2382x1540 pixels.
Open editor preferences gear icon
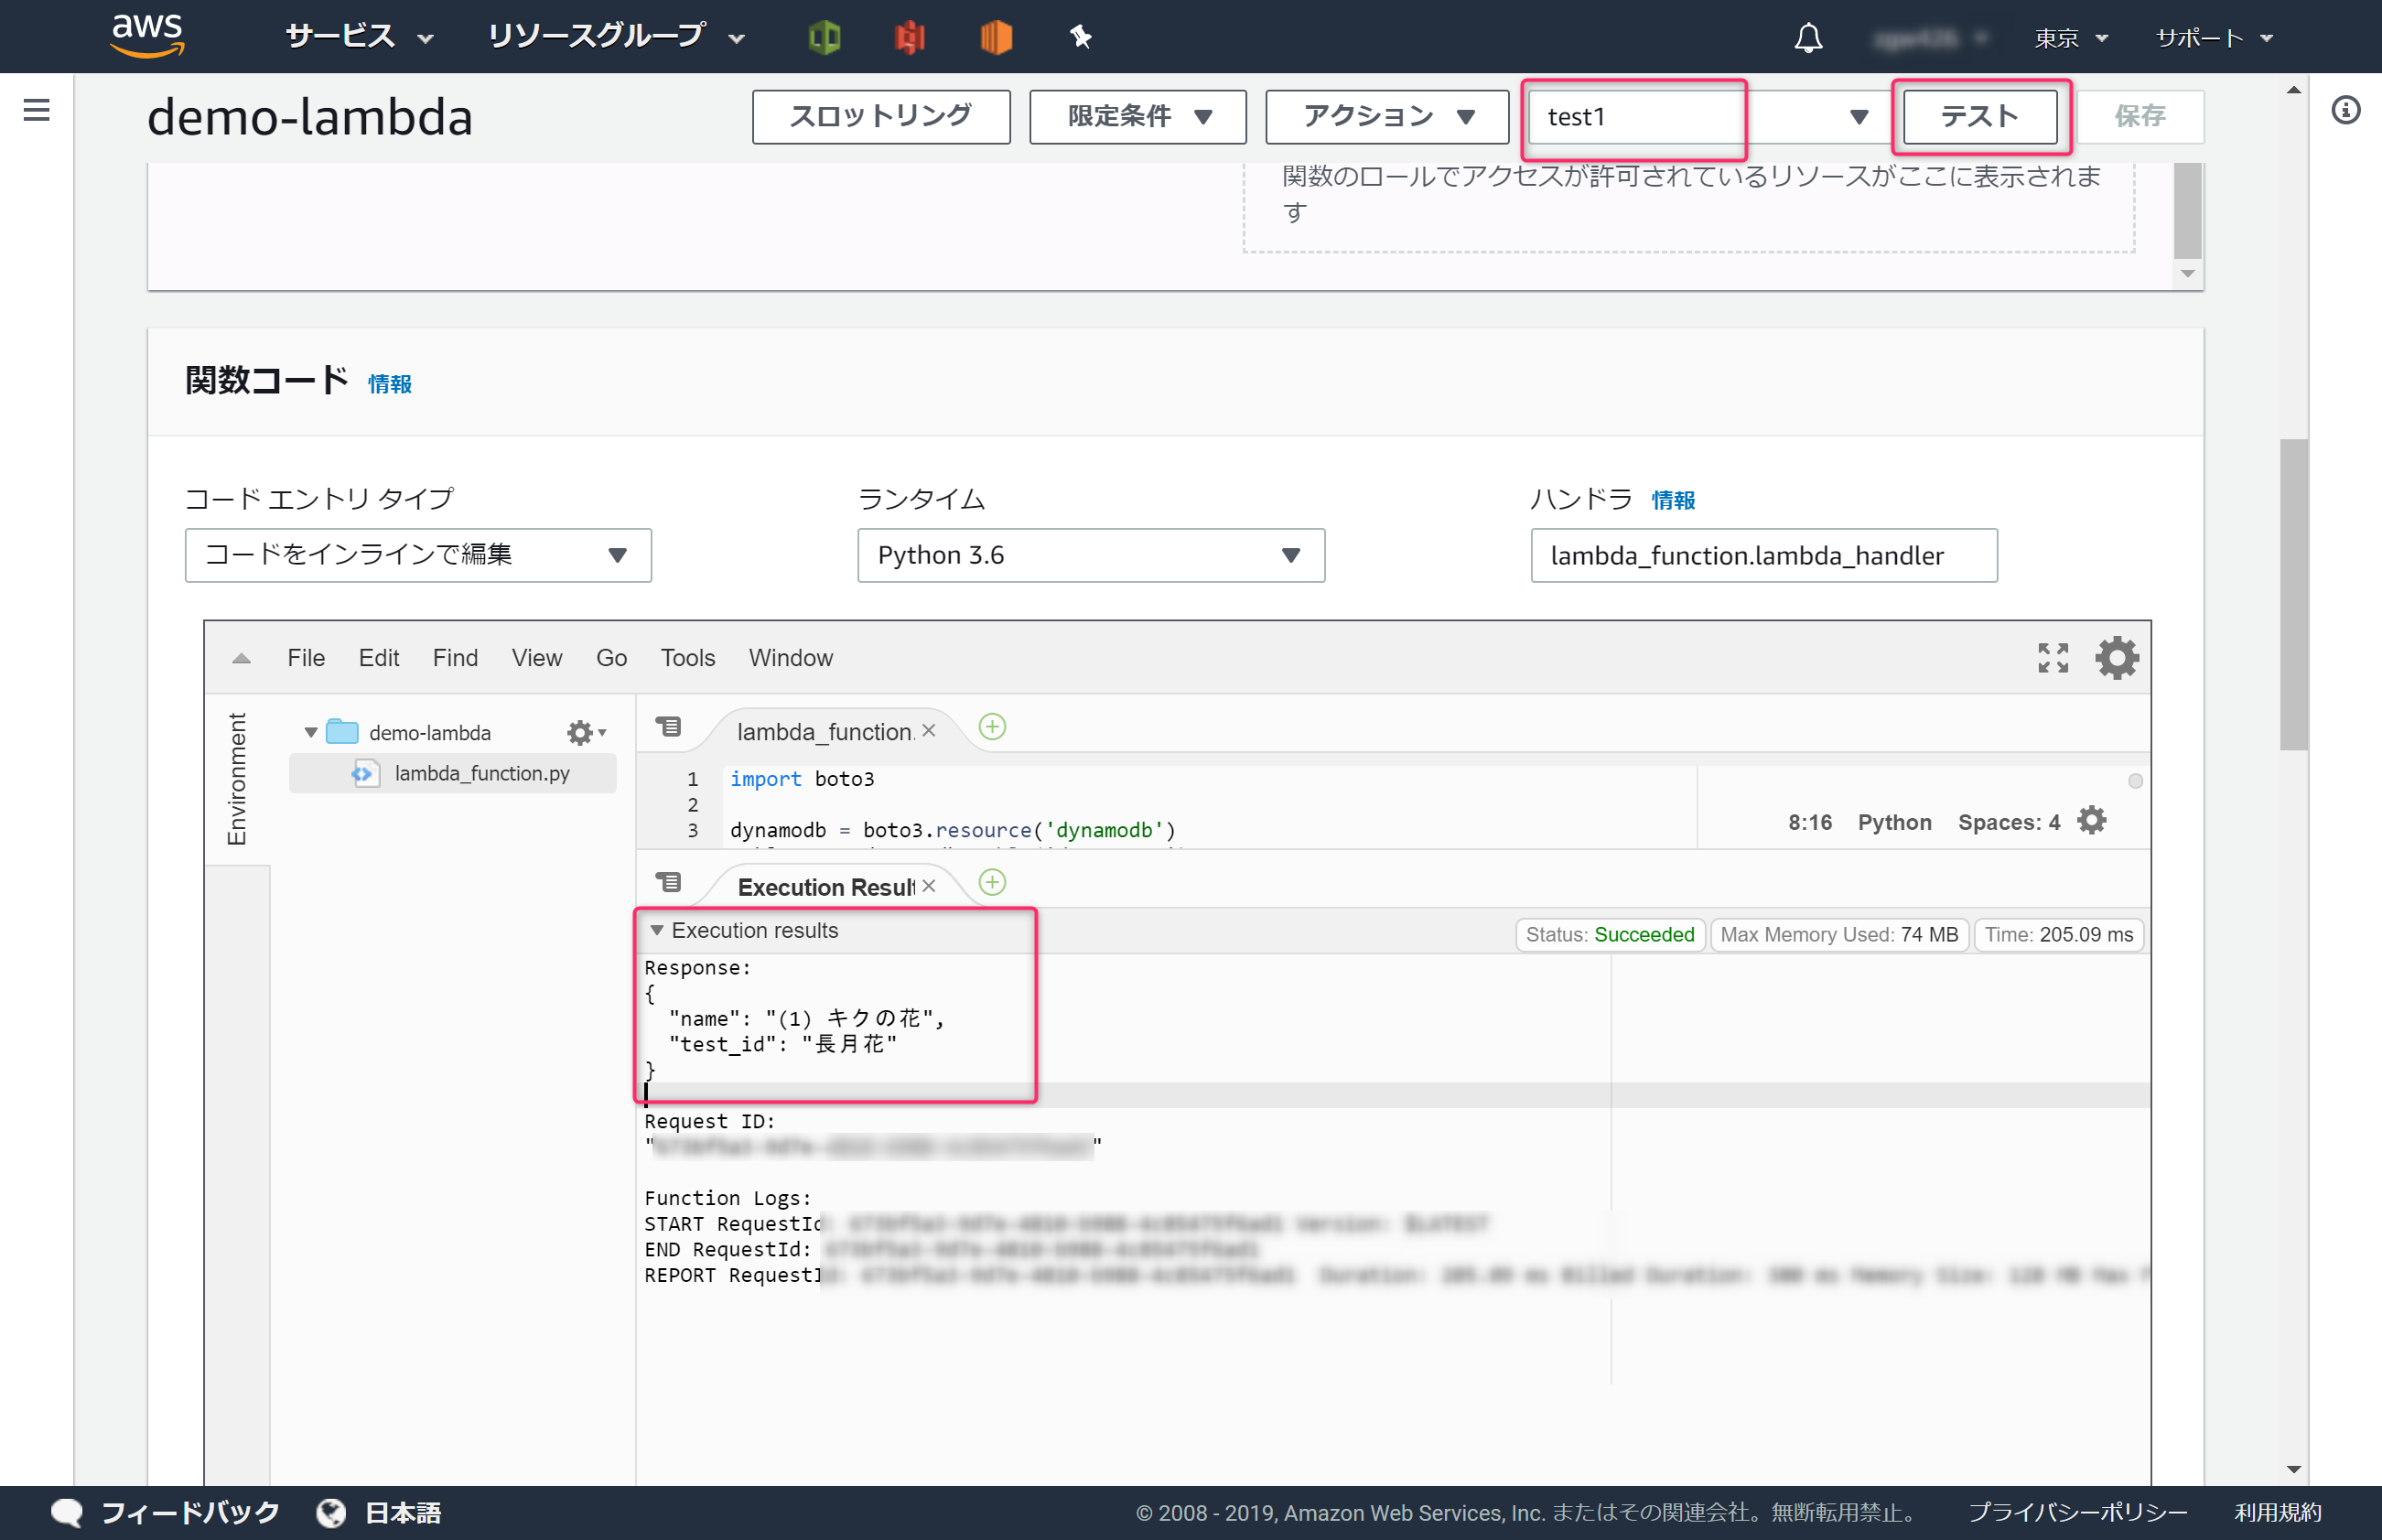tap(2116, 658)
